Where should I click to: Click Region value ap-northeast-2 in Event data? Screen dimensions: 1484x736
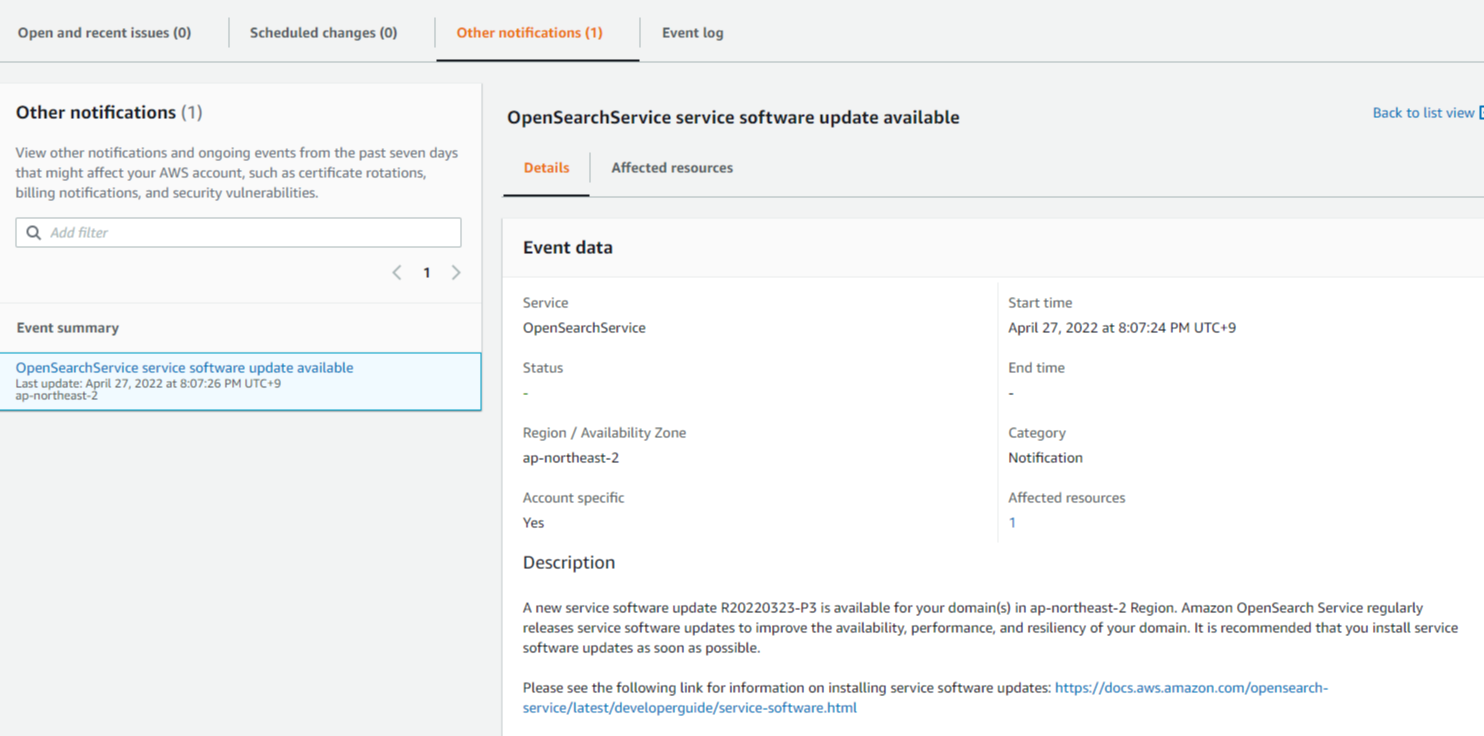(x=571, y=458)
